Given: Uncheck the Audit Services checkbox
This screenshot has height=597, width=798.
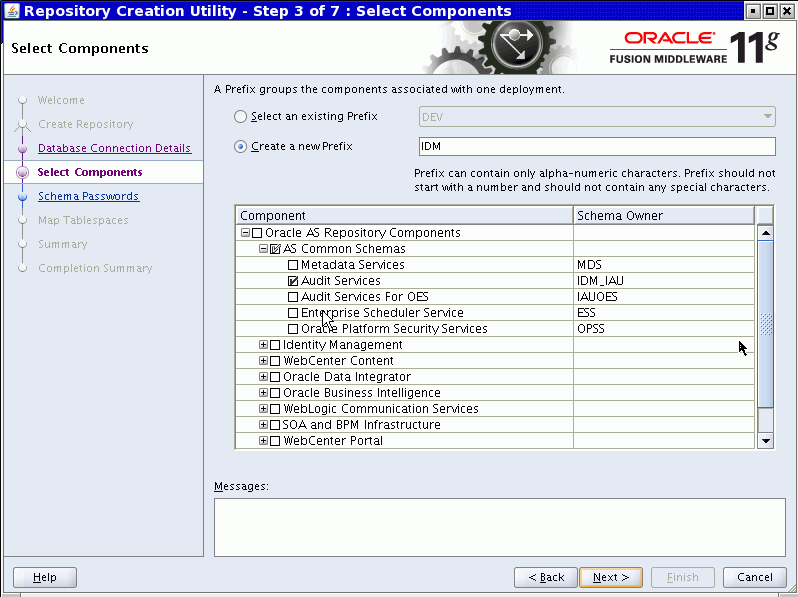Looking at the screenshot, I should (293, 281).
